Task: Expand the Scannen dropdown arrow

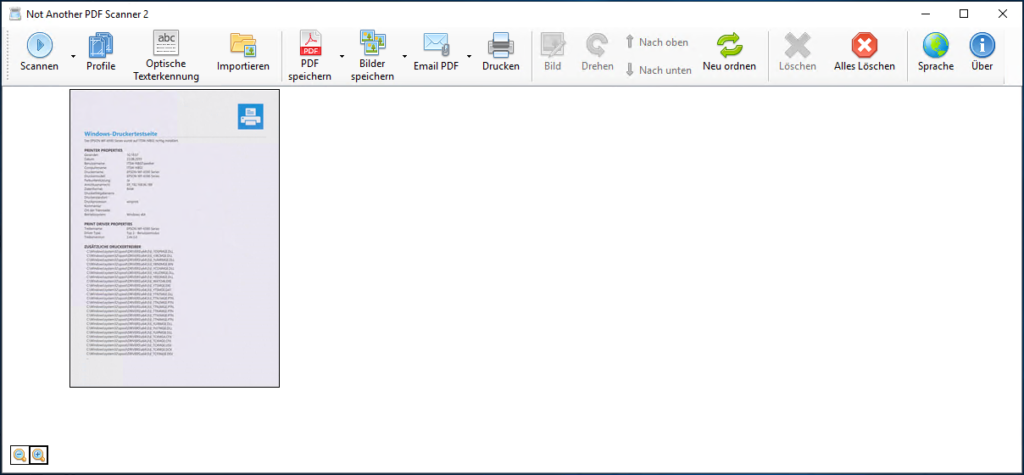Action: tap(73, 56)
